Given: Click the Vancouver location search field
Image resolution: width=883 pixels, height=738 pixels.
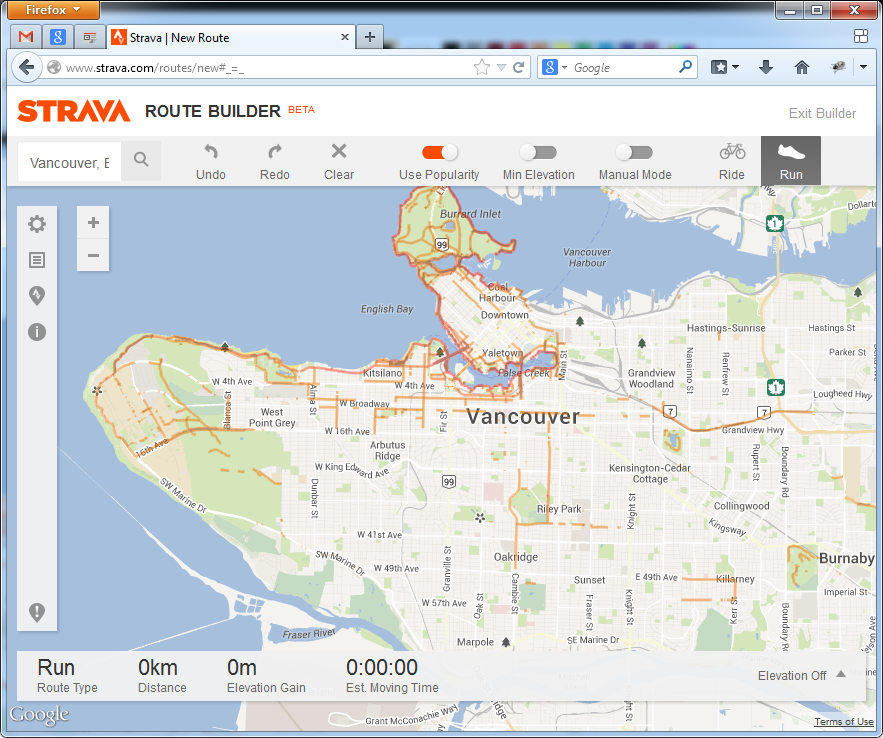Looking at the screenshot, I should coord(70,162).
